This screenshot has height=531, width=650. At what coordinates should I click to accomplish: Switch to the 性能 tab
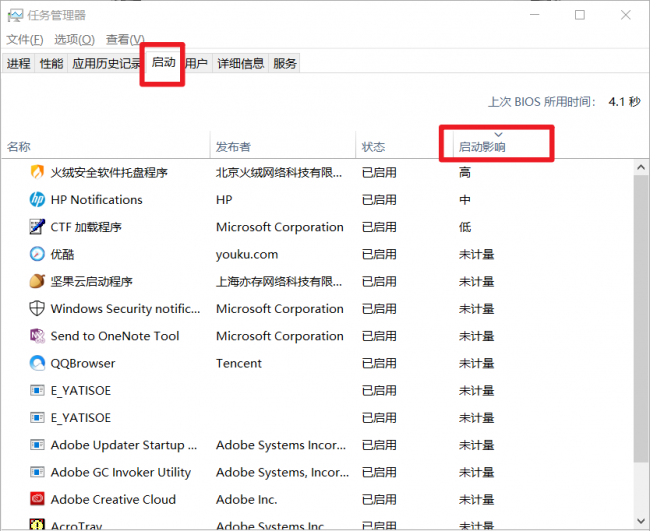(51, 63)
